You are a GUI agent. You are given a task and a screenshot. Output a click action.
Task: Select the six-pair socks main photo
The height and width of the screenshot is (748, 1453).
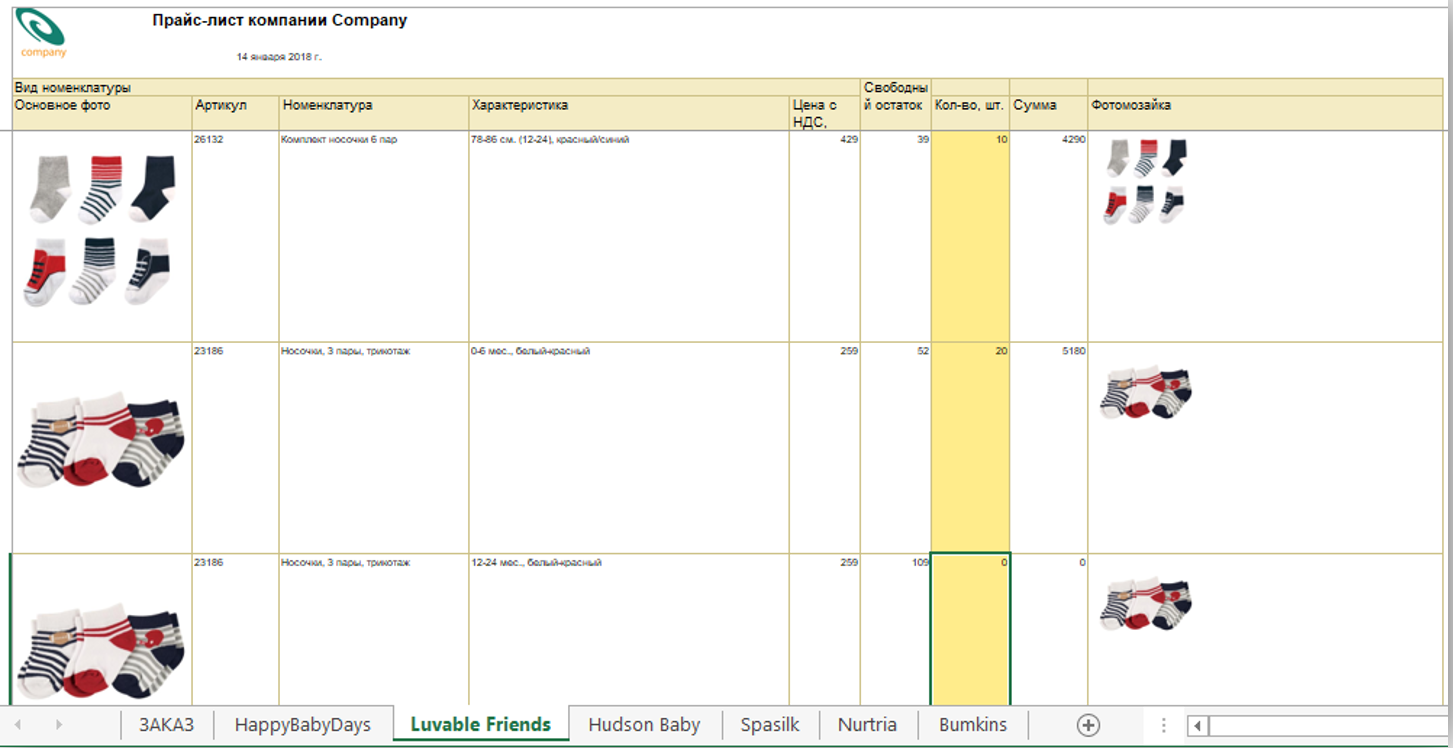[98, 230]
